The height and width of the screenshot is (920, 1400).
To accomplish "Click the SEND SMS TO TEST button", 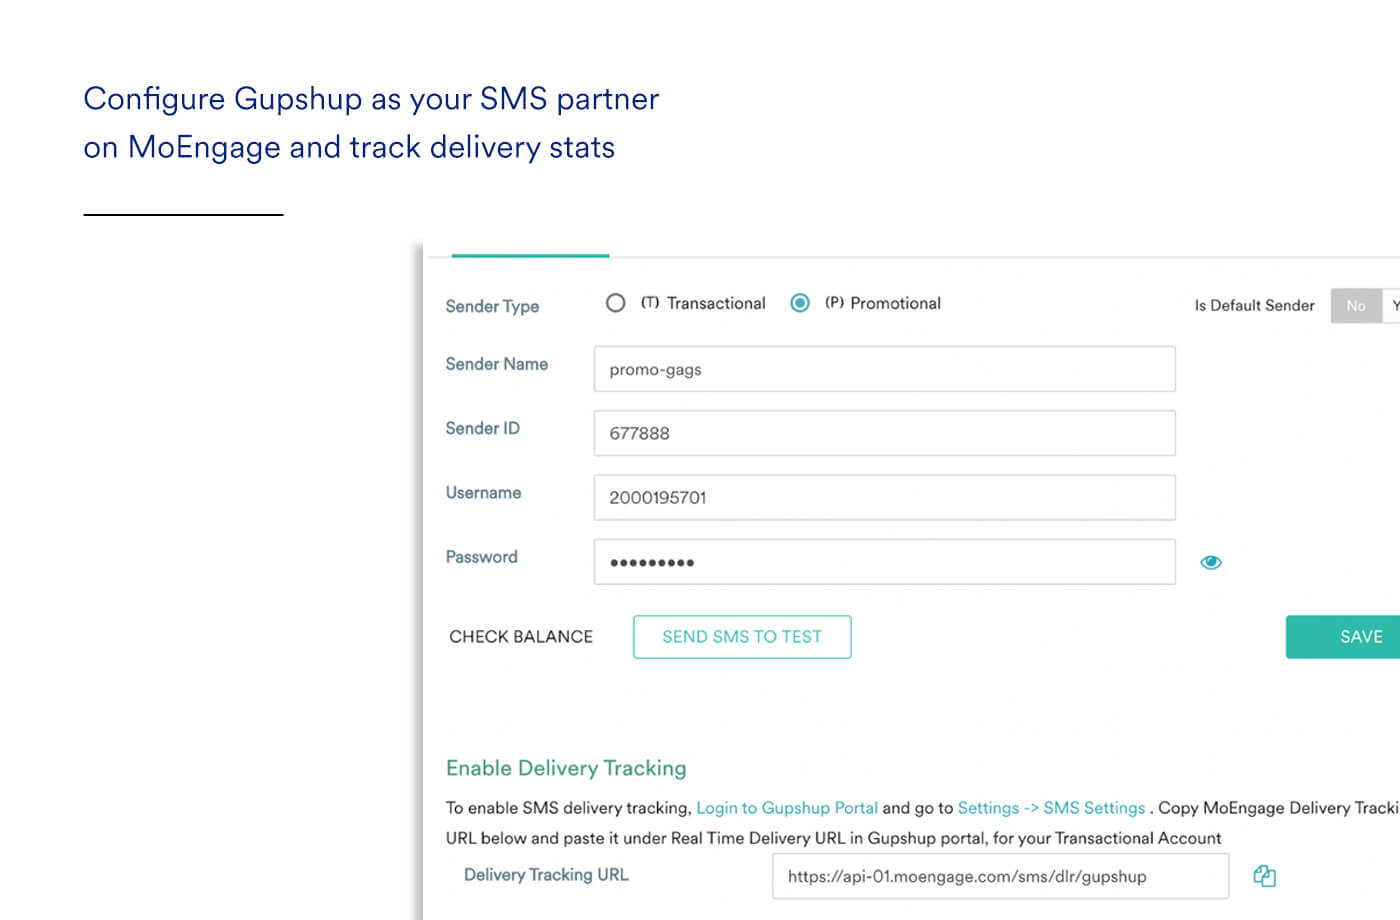I will [742, 637].
